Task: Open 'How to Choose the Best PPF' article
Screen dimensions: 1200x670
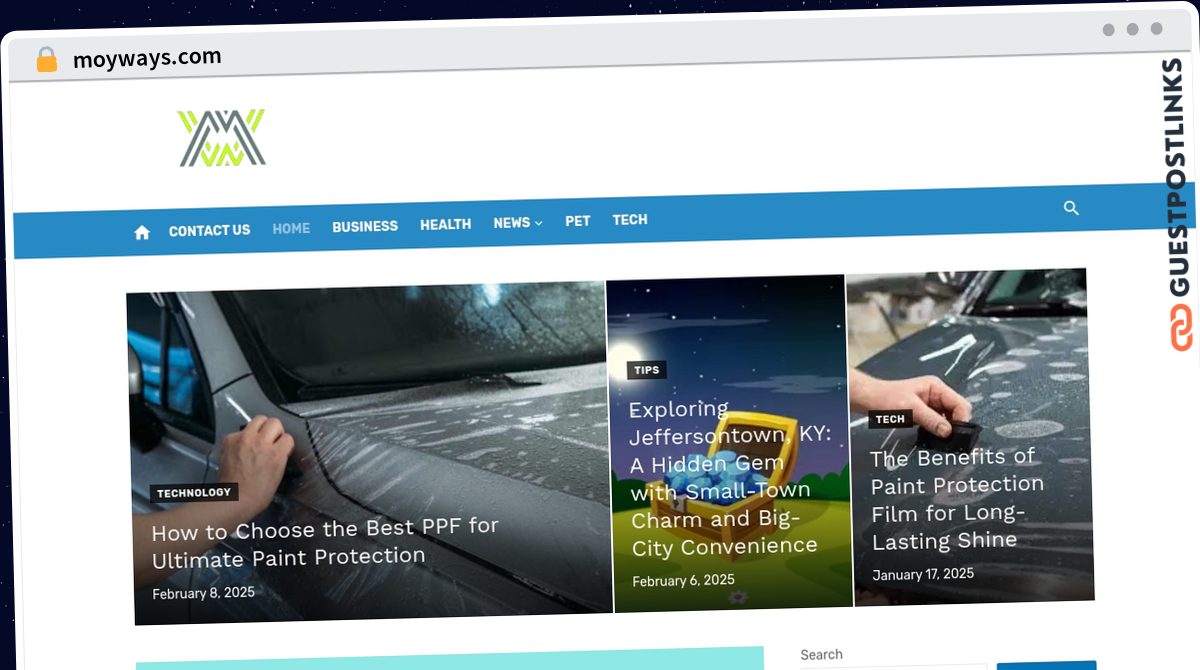Action: click(324, 542)
